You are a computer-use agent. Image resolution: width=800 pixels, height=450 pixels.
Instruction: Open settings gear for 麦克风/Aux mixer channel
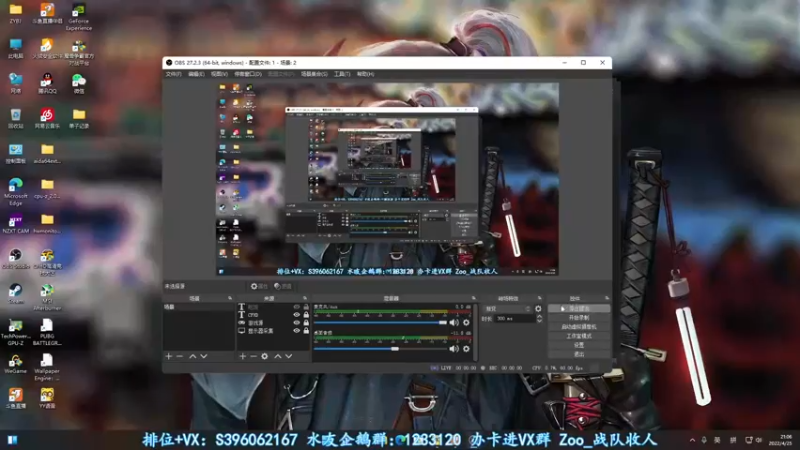pos(466,322)
